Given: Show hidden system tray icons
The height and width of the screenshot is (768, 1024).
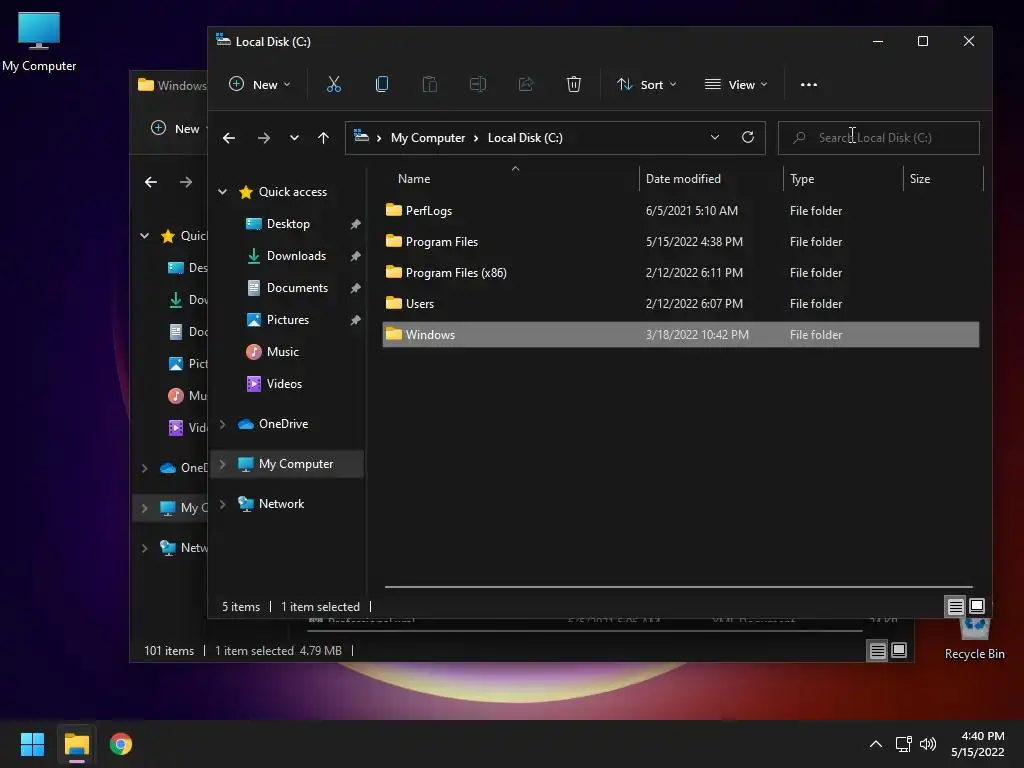Looking at the screenshot, I should pyautogui.click(x=876, y=744).
